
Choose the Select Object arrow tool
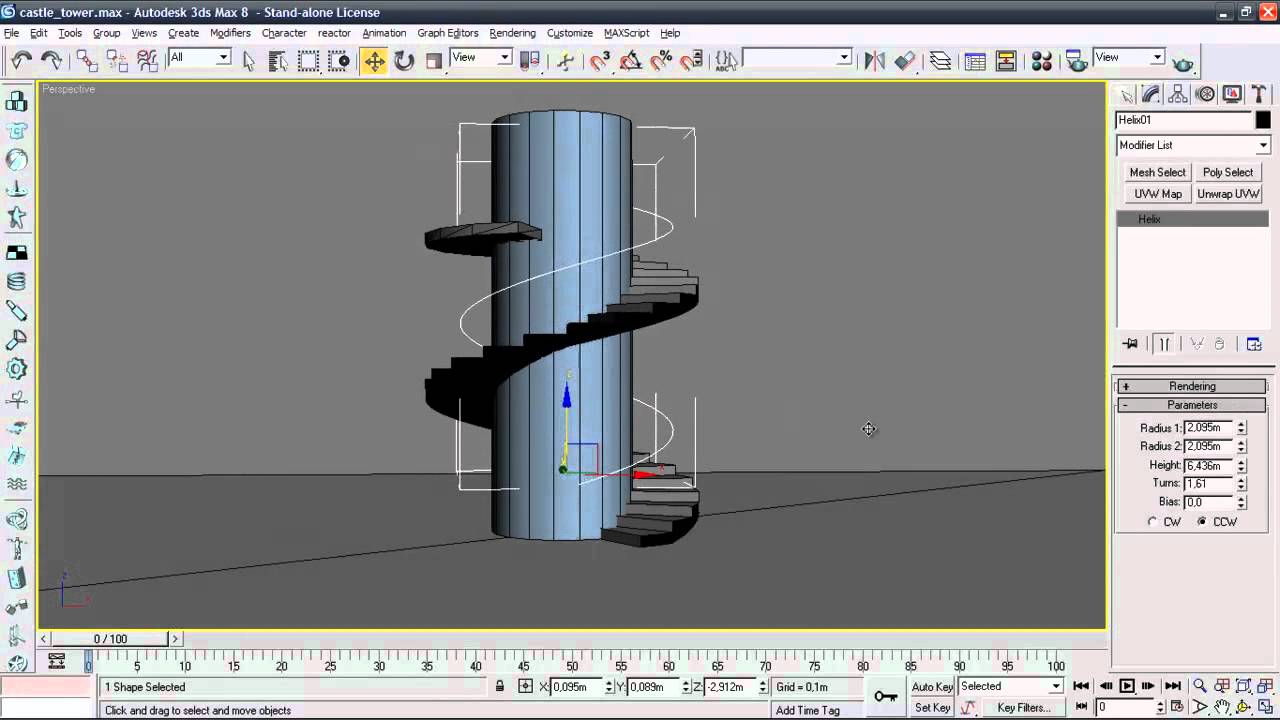point(249,61)
